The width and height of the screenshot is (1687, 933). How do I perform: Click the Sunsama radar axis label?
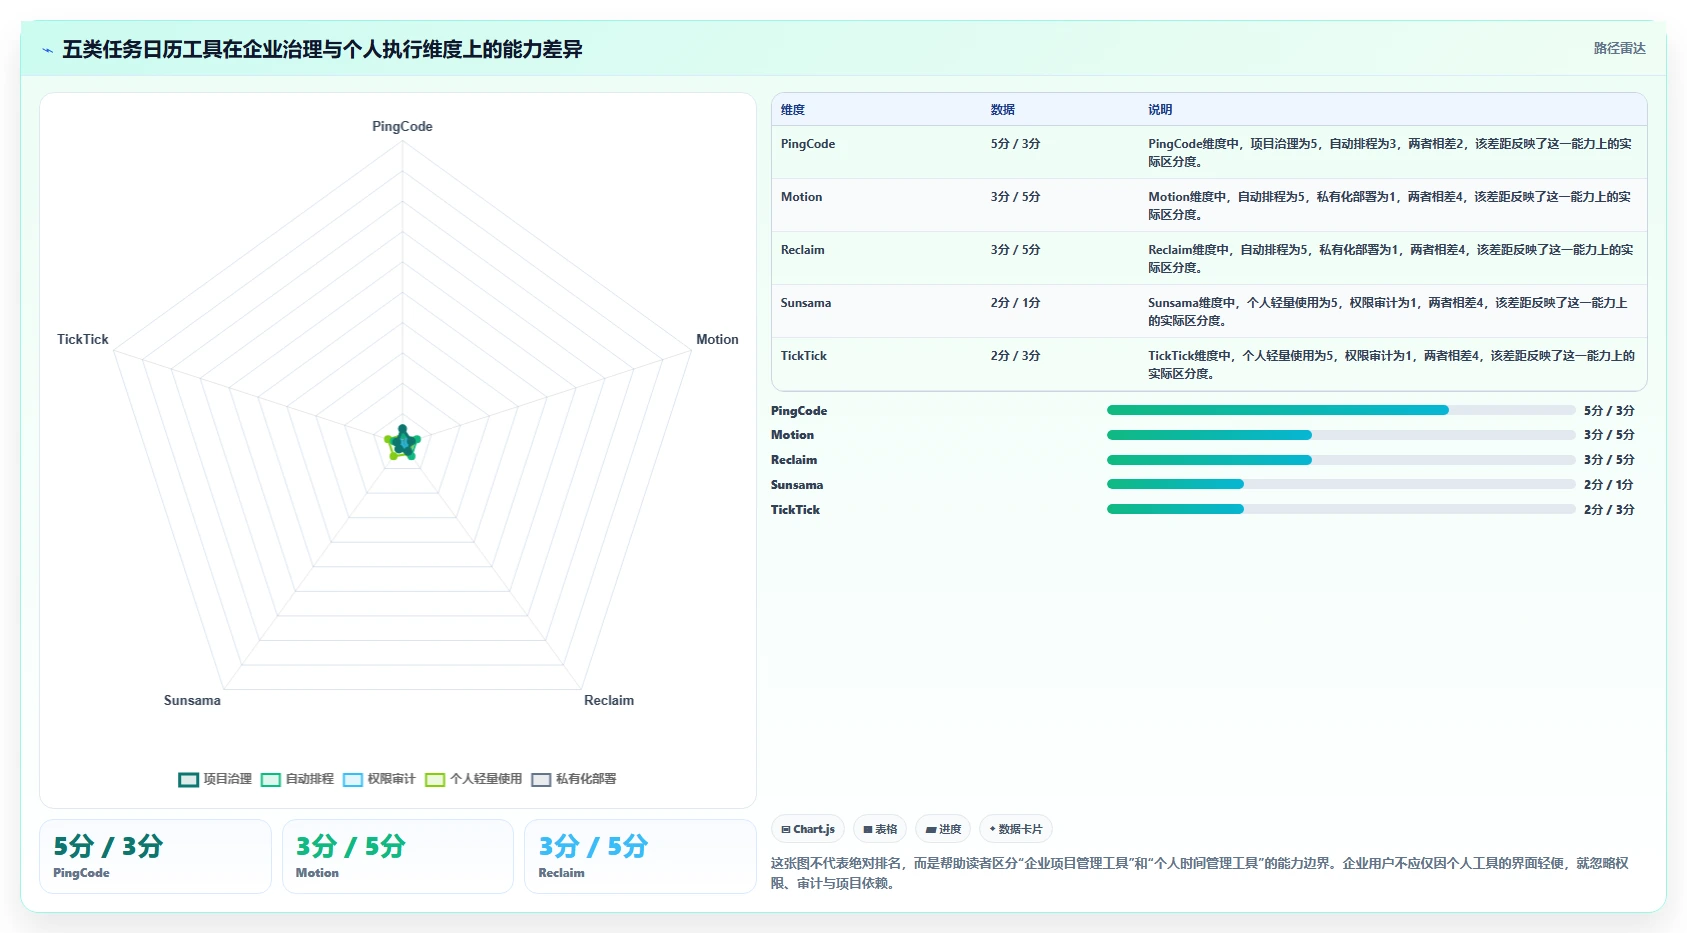(x=192, y=700)
